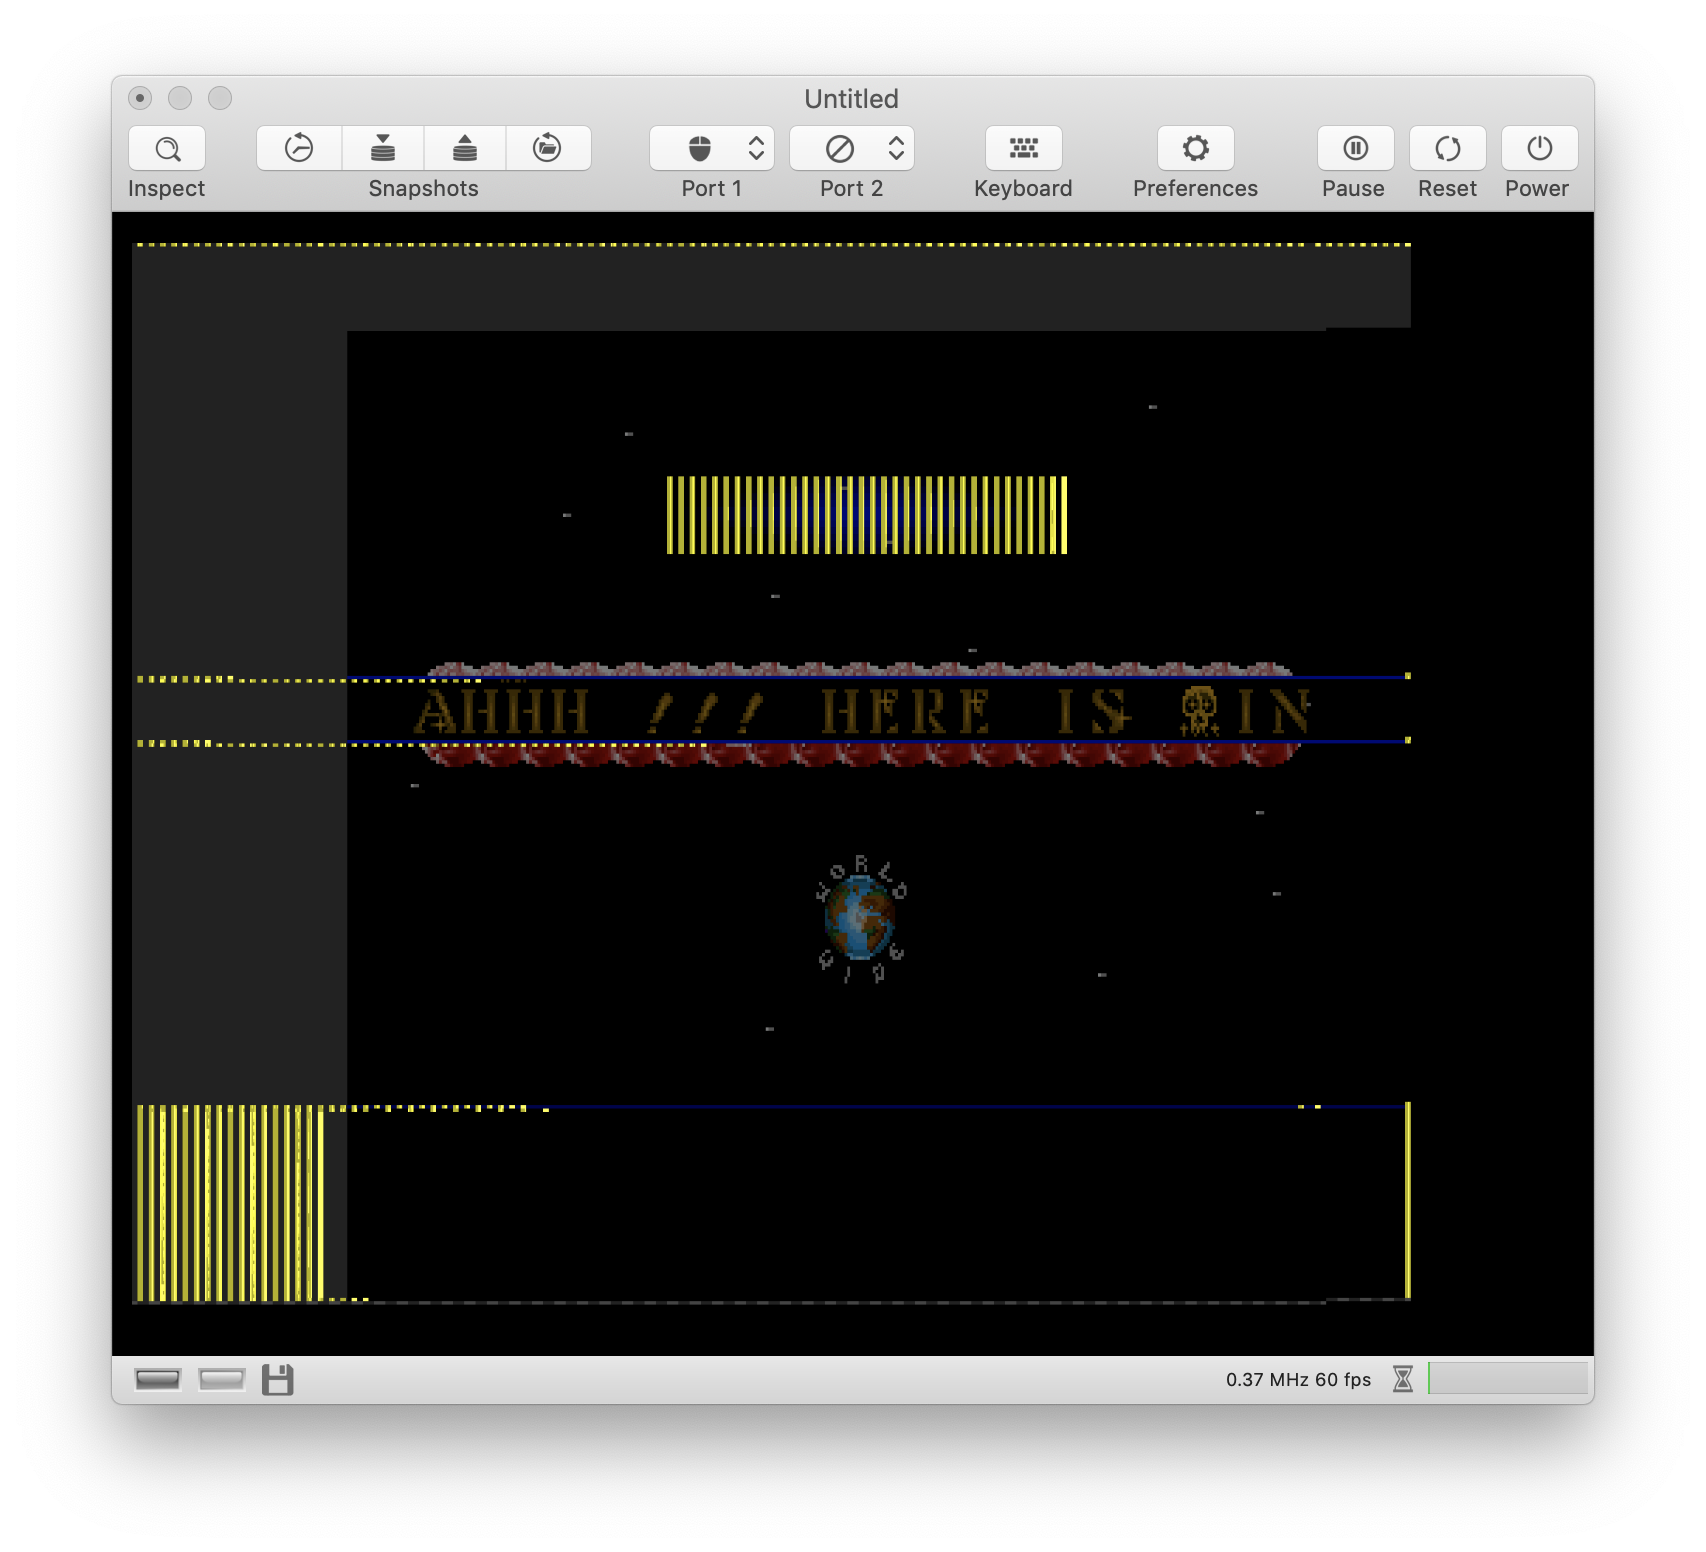Click the skull symbol in scrolling text
Screen dimensions: 1706x1552
tap(1199, 711)
